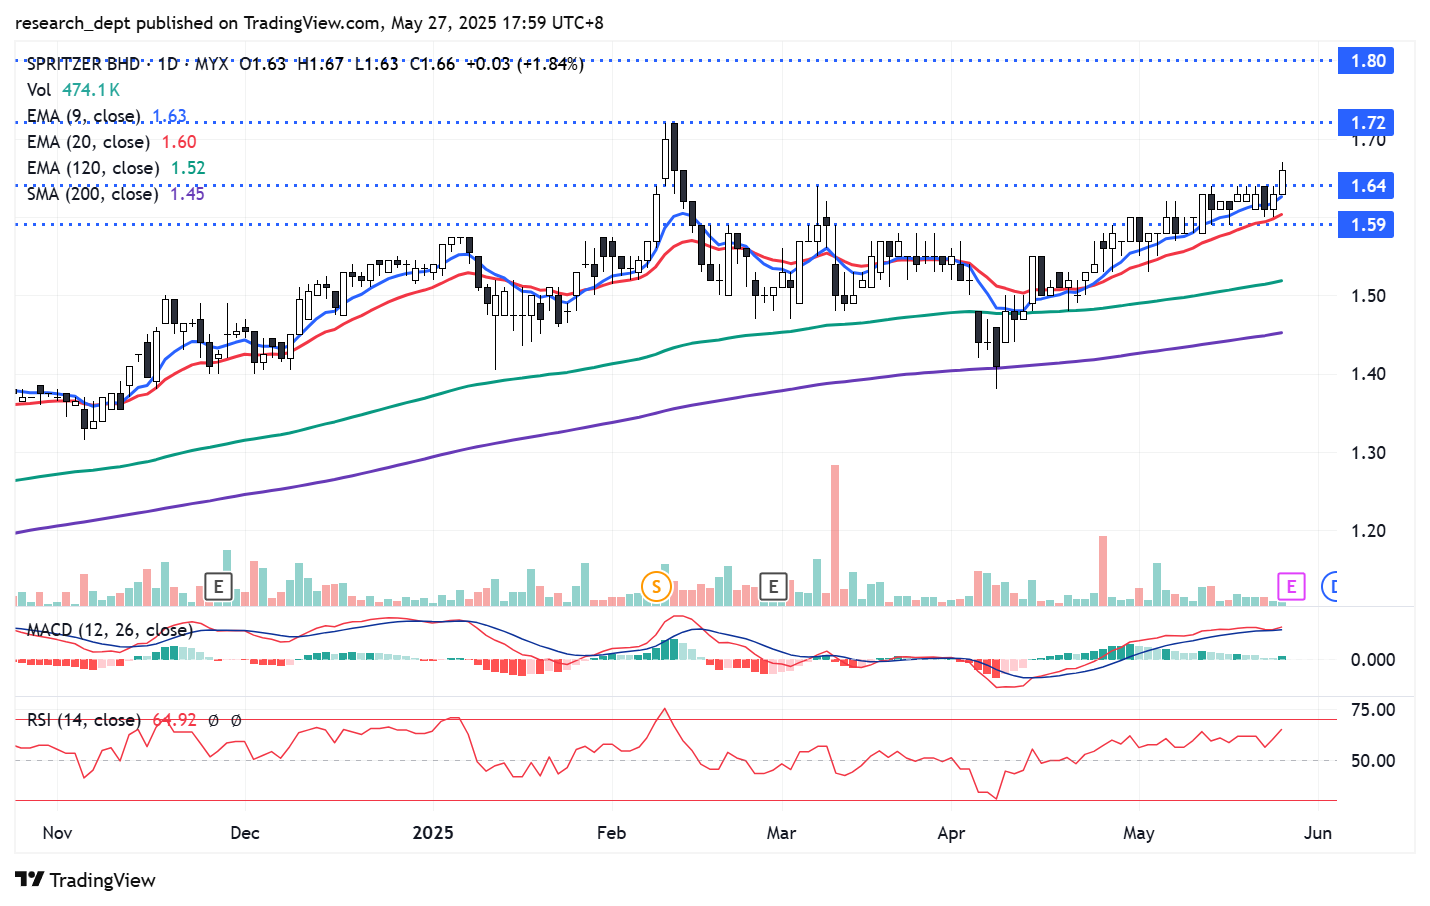Viewport: 1430px width, 906px height.
Task: Select the 1.80 price level label
Action: point(1367,61)
